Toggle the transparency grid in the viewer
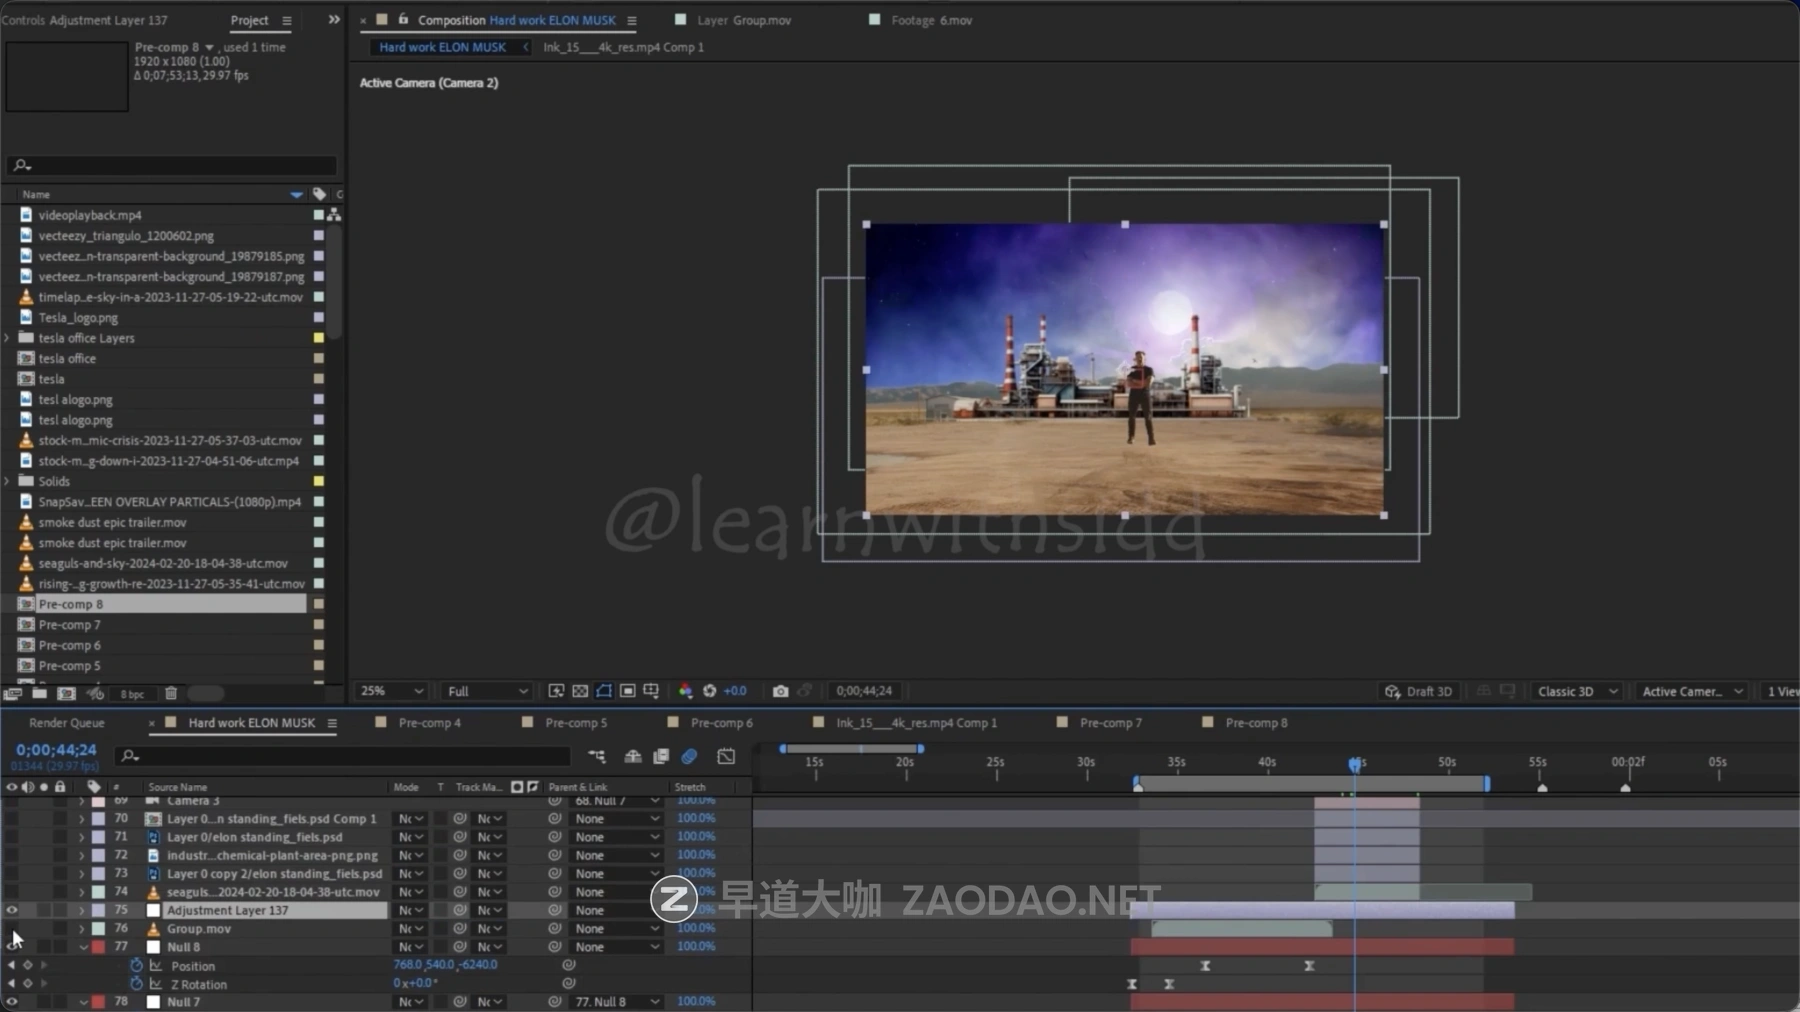 tap(580, 691)
